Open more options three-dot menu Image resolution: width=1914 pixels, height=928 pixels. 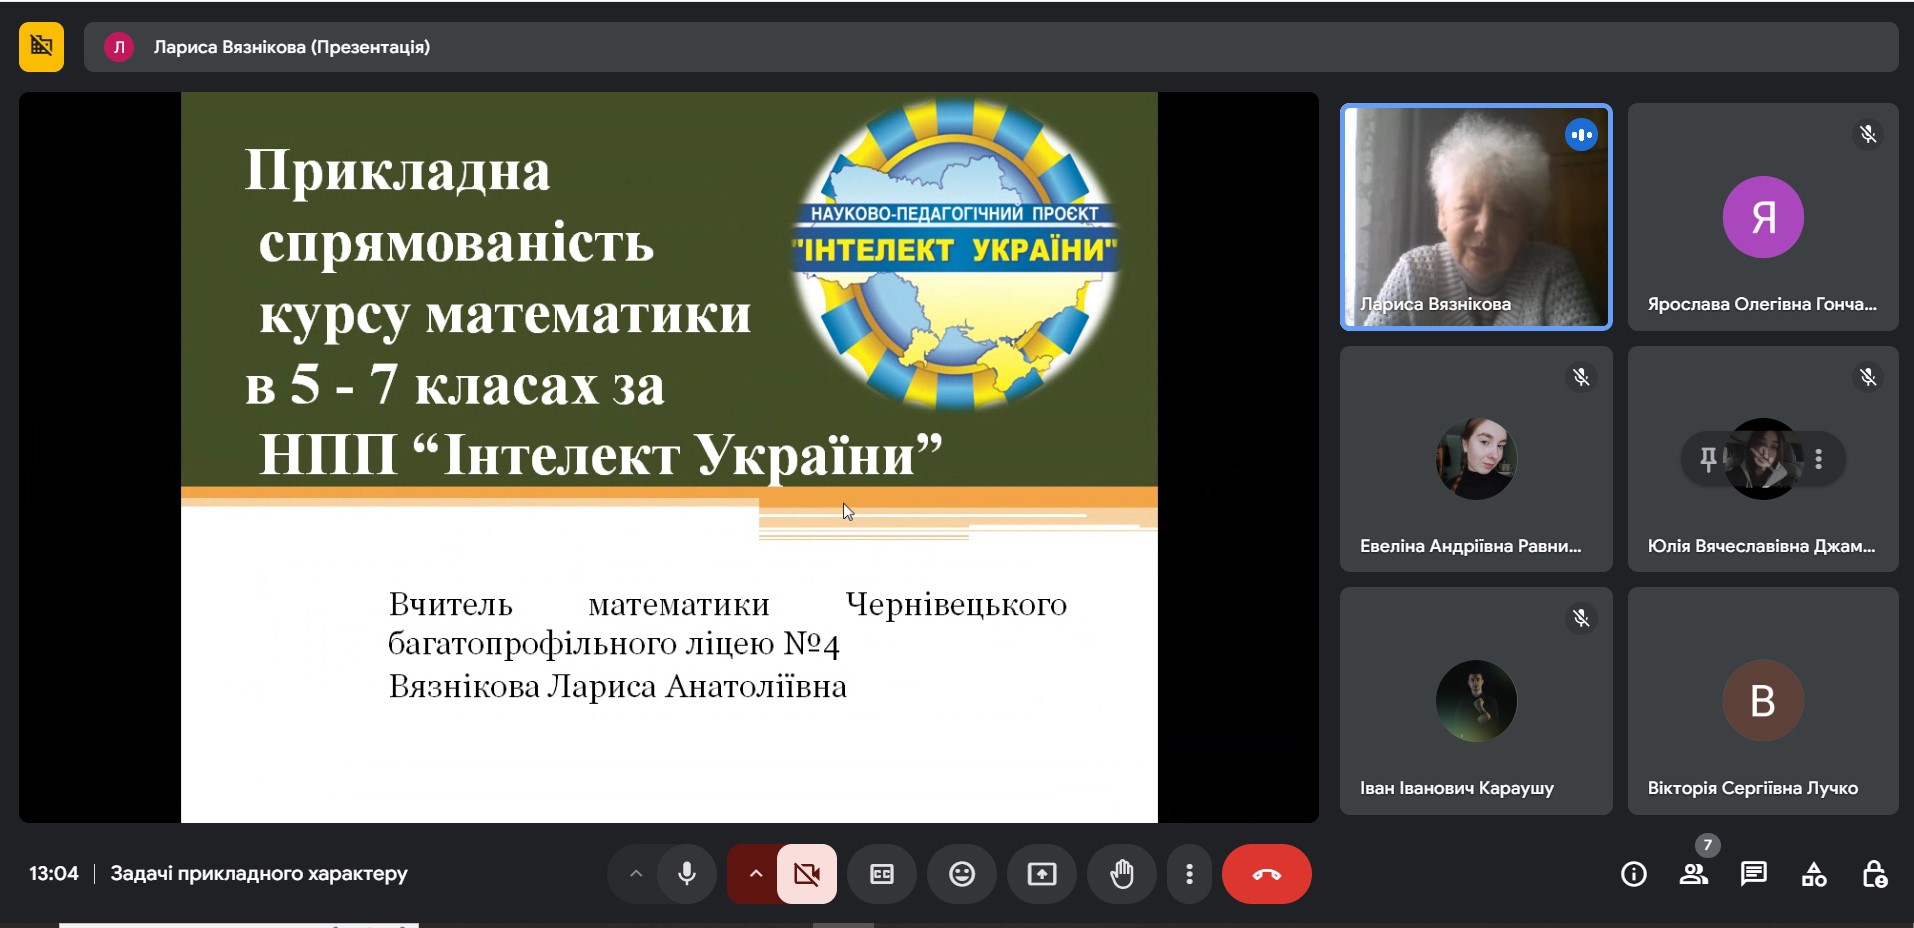(x=1189, y=874)
